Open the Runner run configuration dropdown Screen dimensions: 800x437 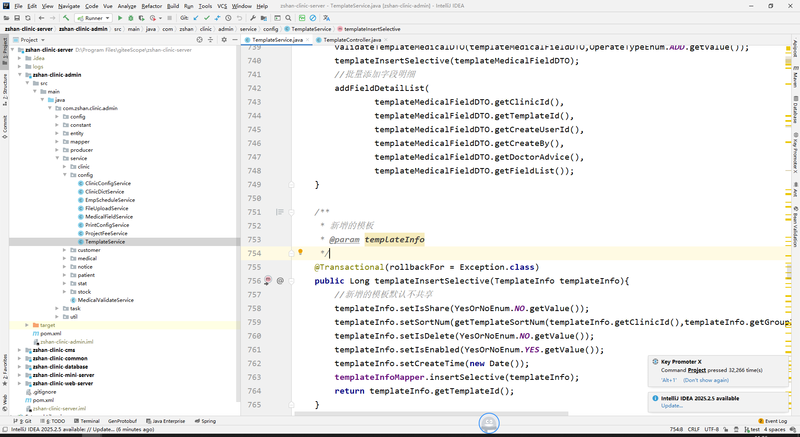point(94,18)
